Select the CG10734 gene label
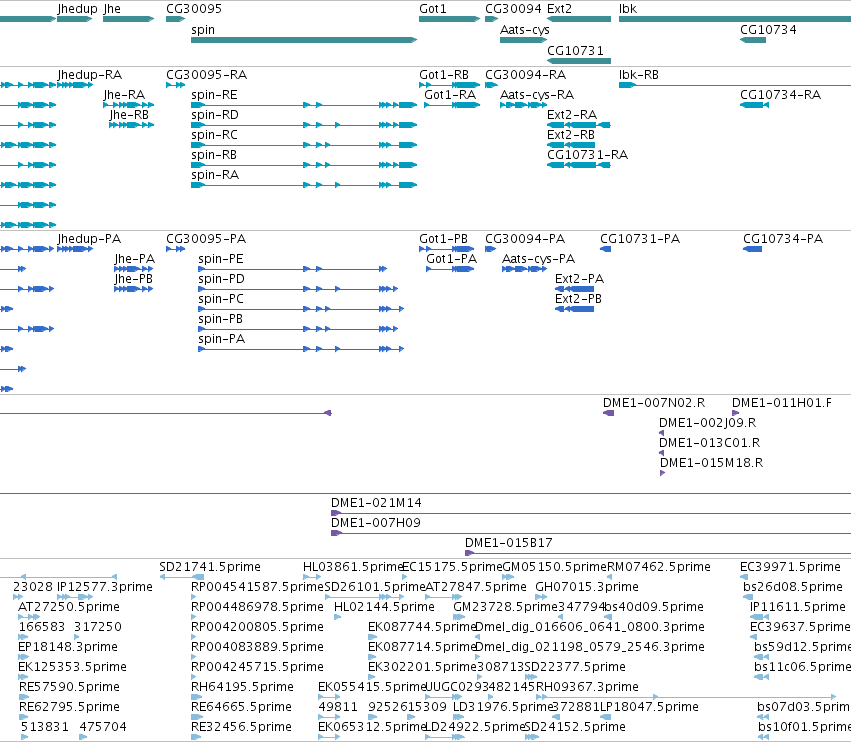This screenshot has height=742, width=851. [768, 30]
